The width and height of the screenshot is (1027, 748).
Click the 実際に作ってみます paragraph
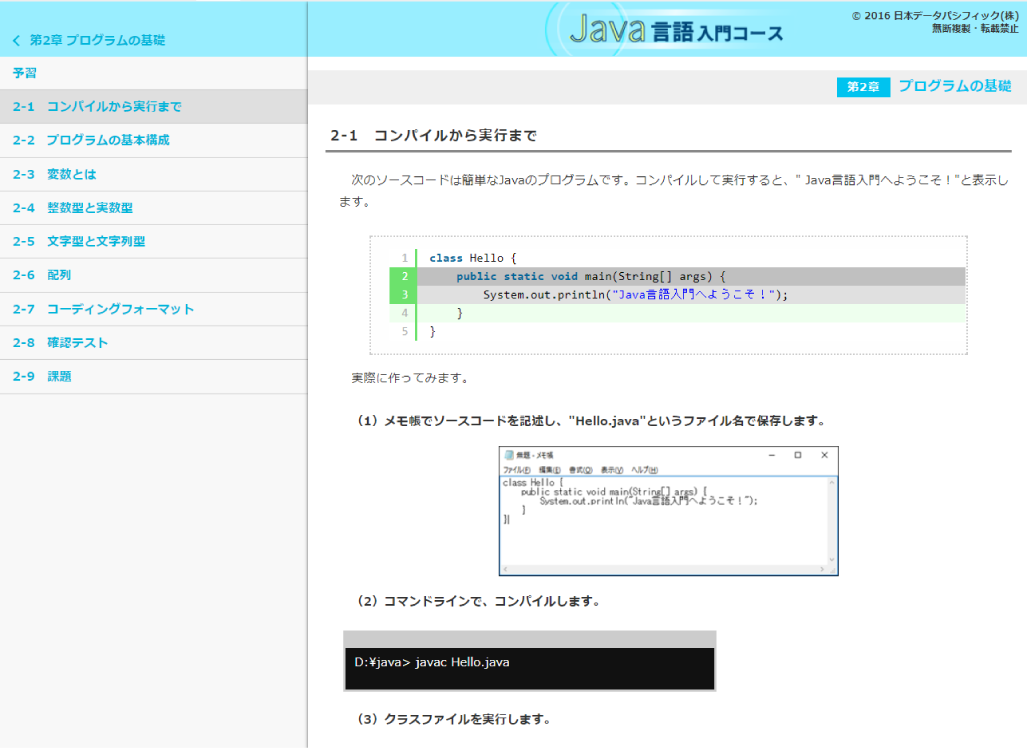pyautogui.click(x=411, y=378)
